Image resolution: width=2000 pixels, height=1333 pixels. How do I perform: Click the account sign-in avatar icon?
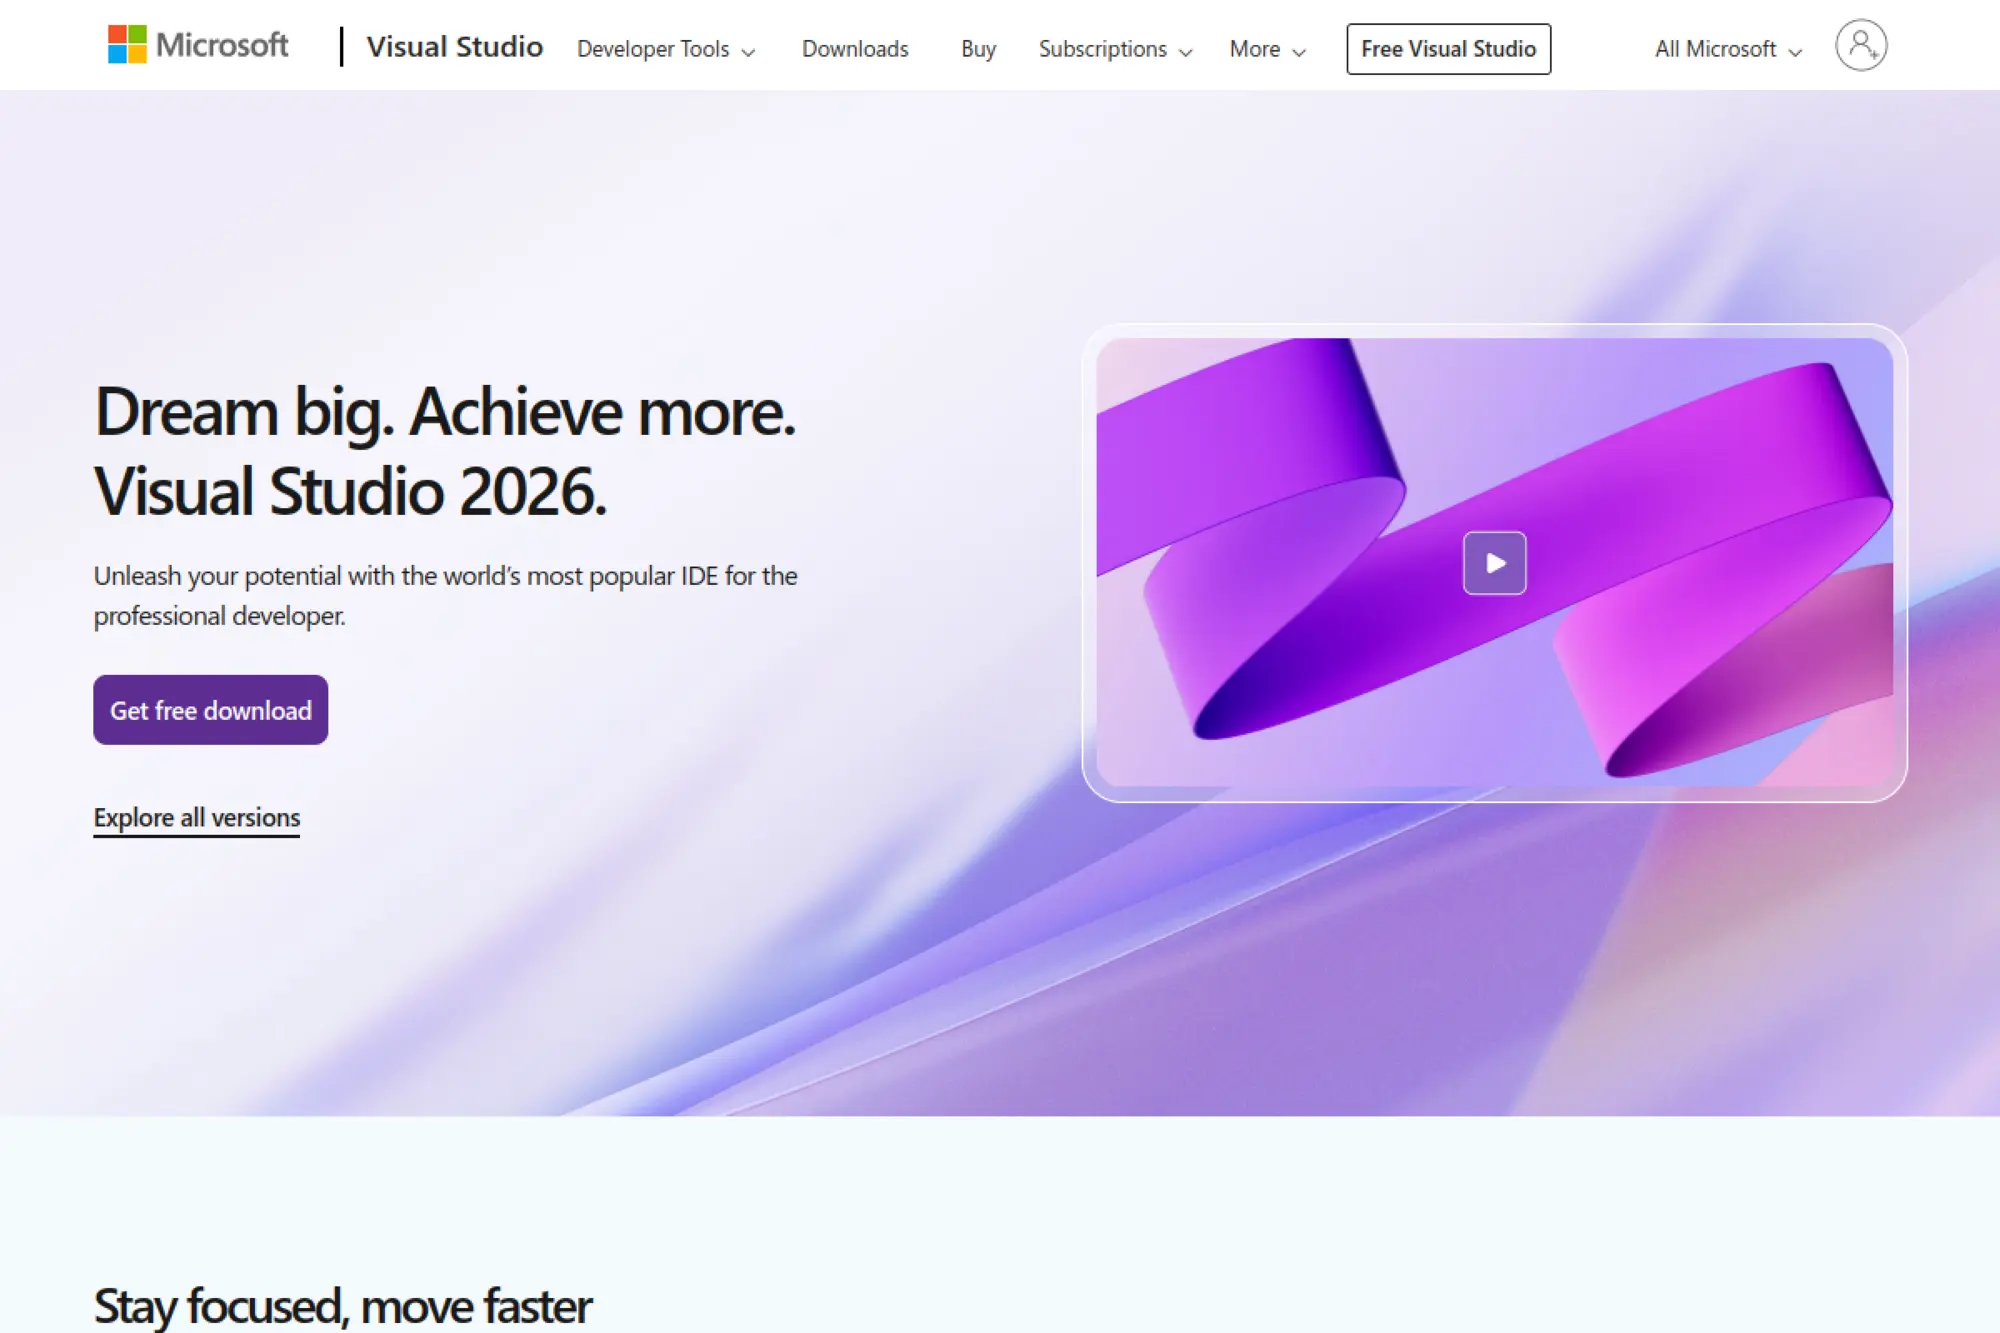[1860, 46]
